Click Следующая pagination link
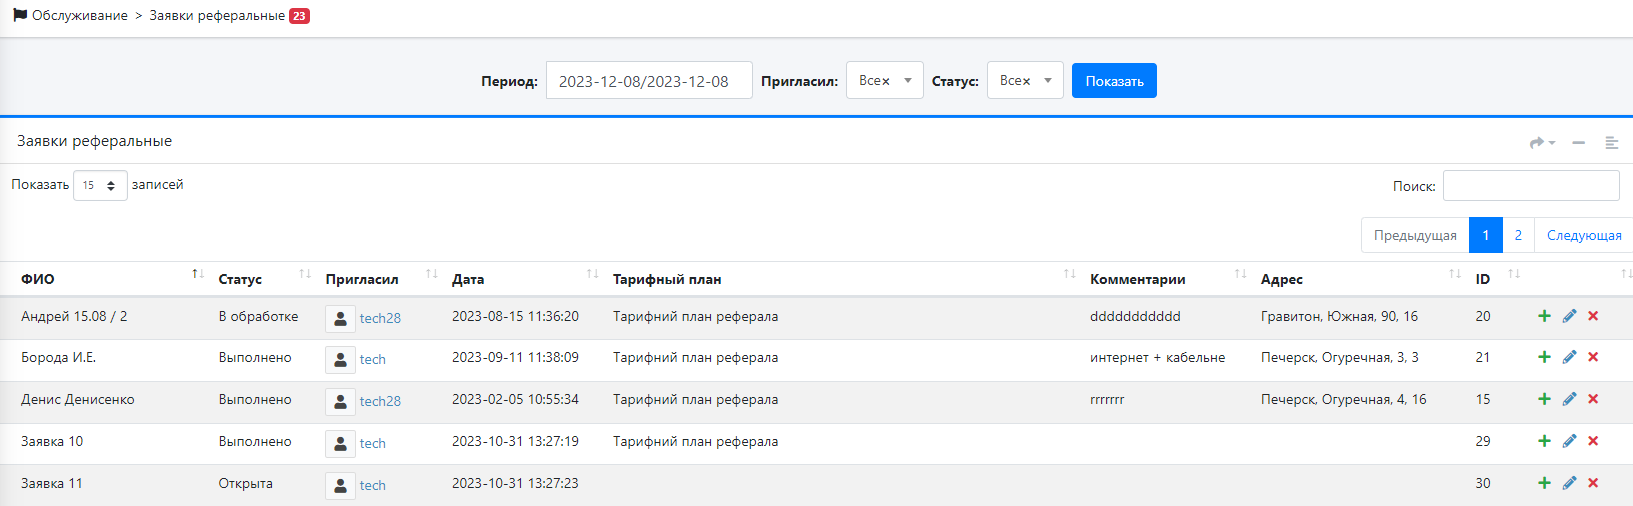Image resolution: width=1633 pixels, height=506 pixels. coord(1583,235)
